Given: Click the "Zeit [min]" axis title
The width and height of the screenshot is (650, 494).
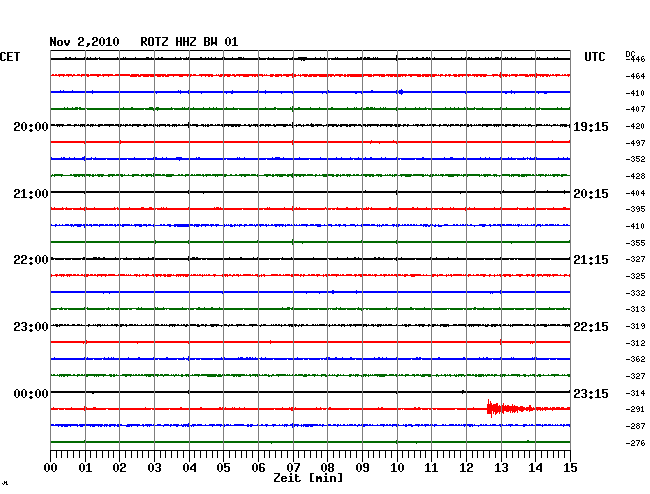Looking at the screenshot, I should (x=308, y=478).
